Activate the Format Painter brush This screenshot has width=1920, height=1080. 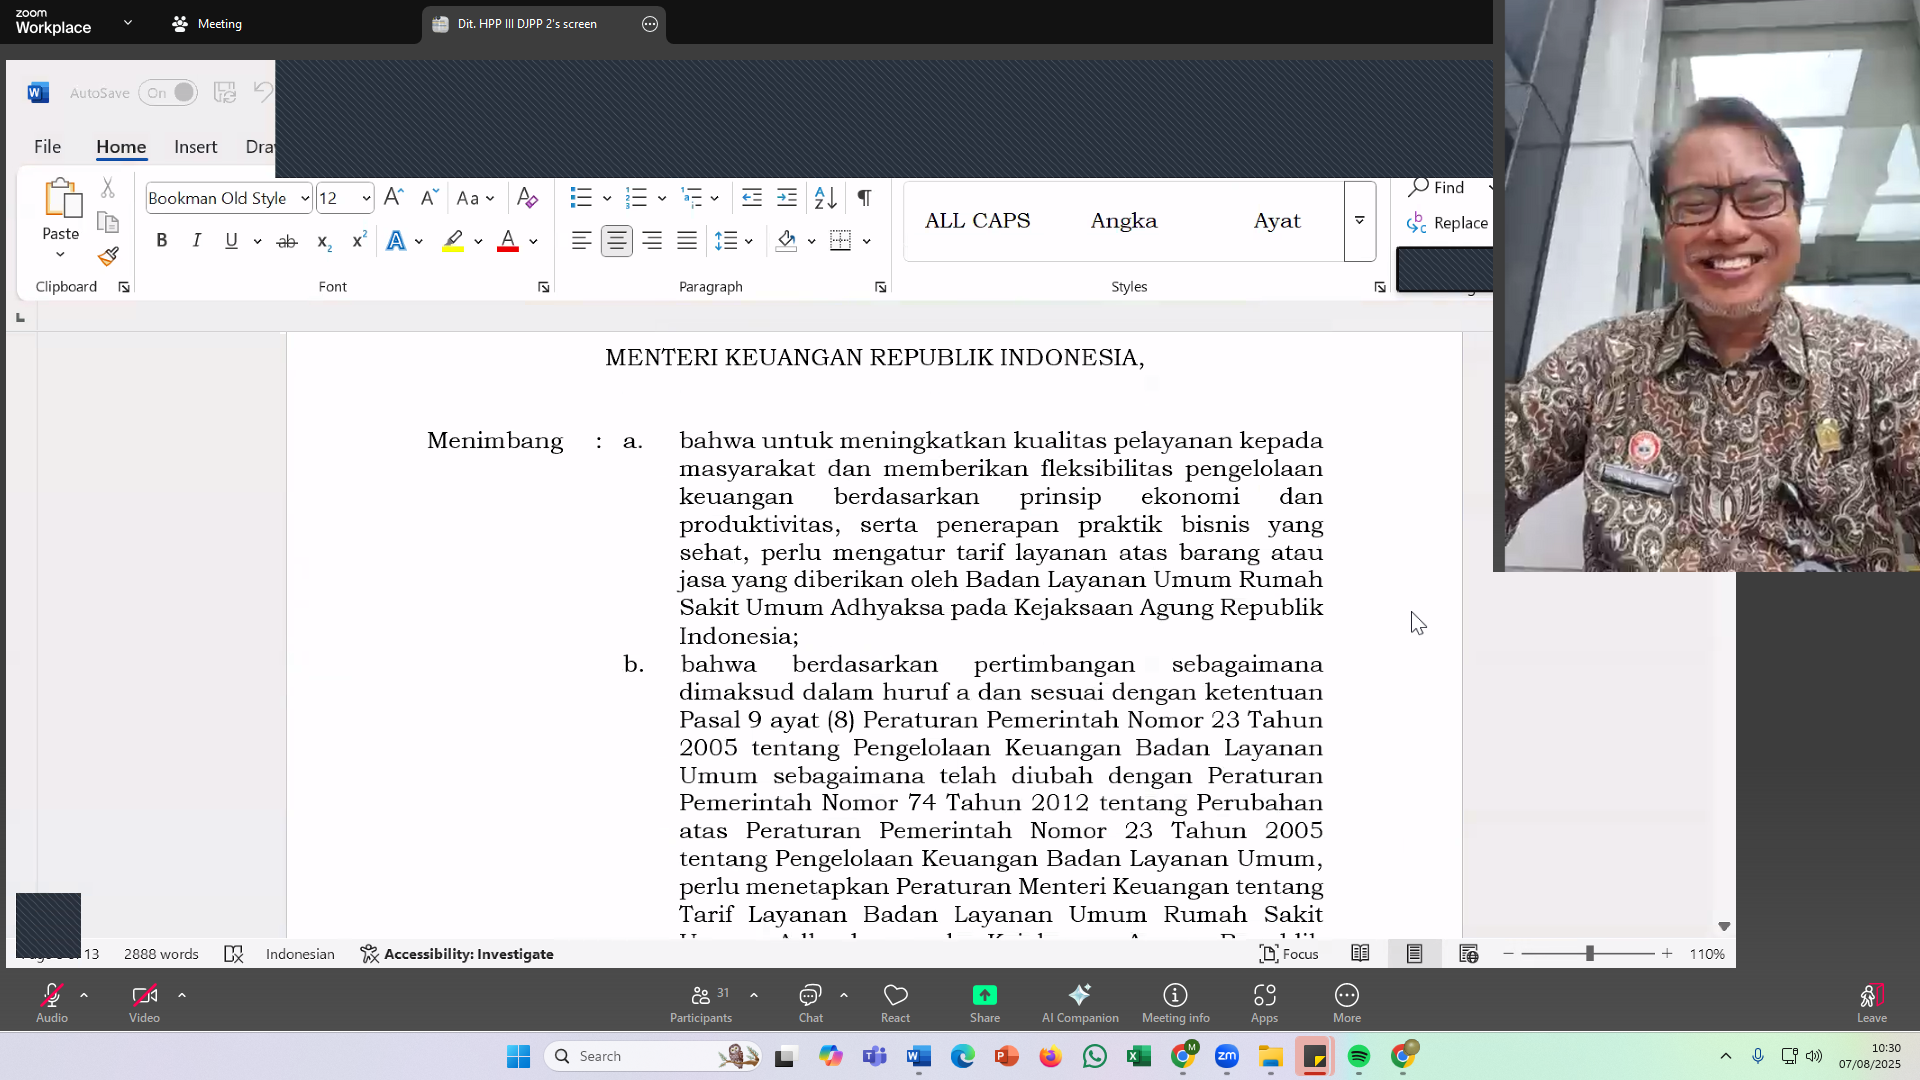(x=108, y=257)
